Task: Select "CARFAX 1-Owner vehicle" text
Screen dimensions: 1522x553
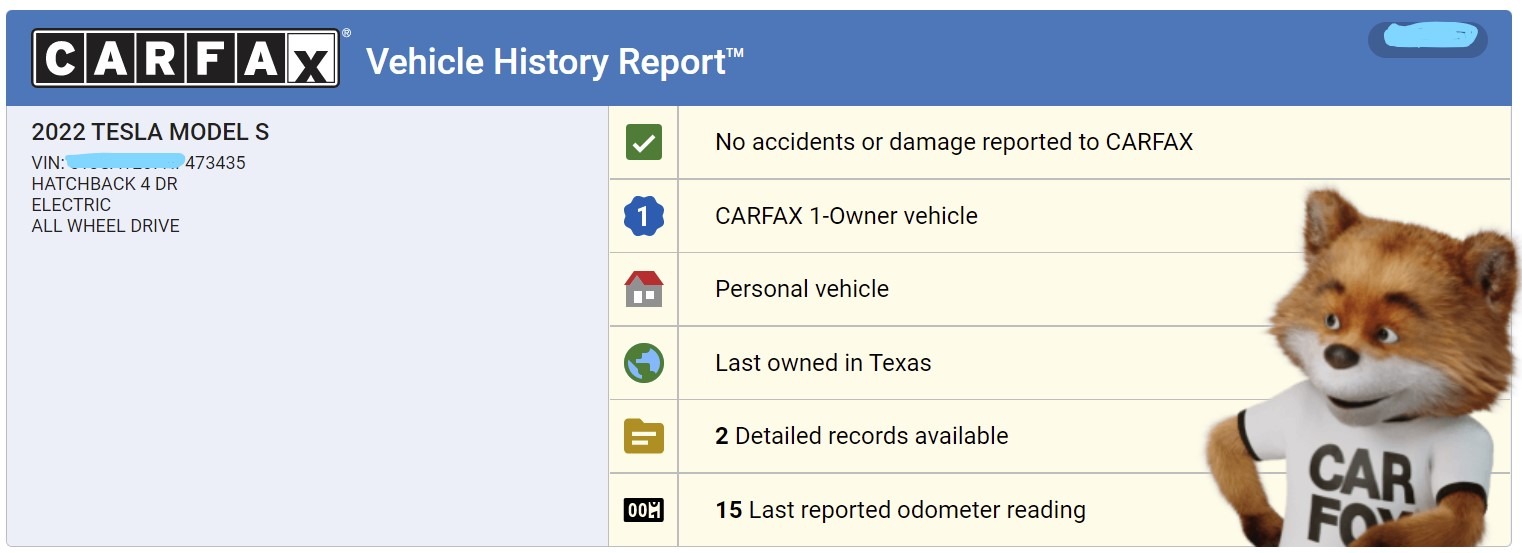Action: pos(845,216)
